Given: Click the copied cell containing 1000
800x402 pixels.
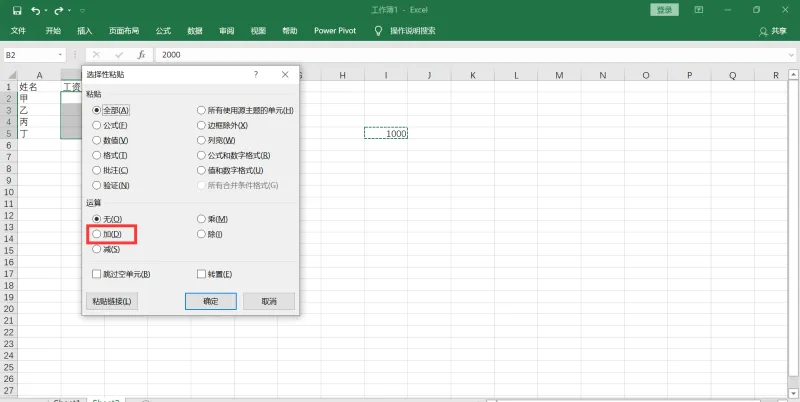Looking at the screenshot, I should pyautogui.click(x=386, y=133).
